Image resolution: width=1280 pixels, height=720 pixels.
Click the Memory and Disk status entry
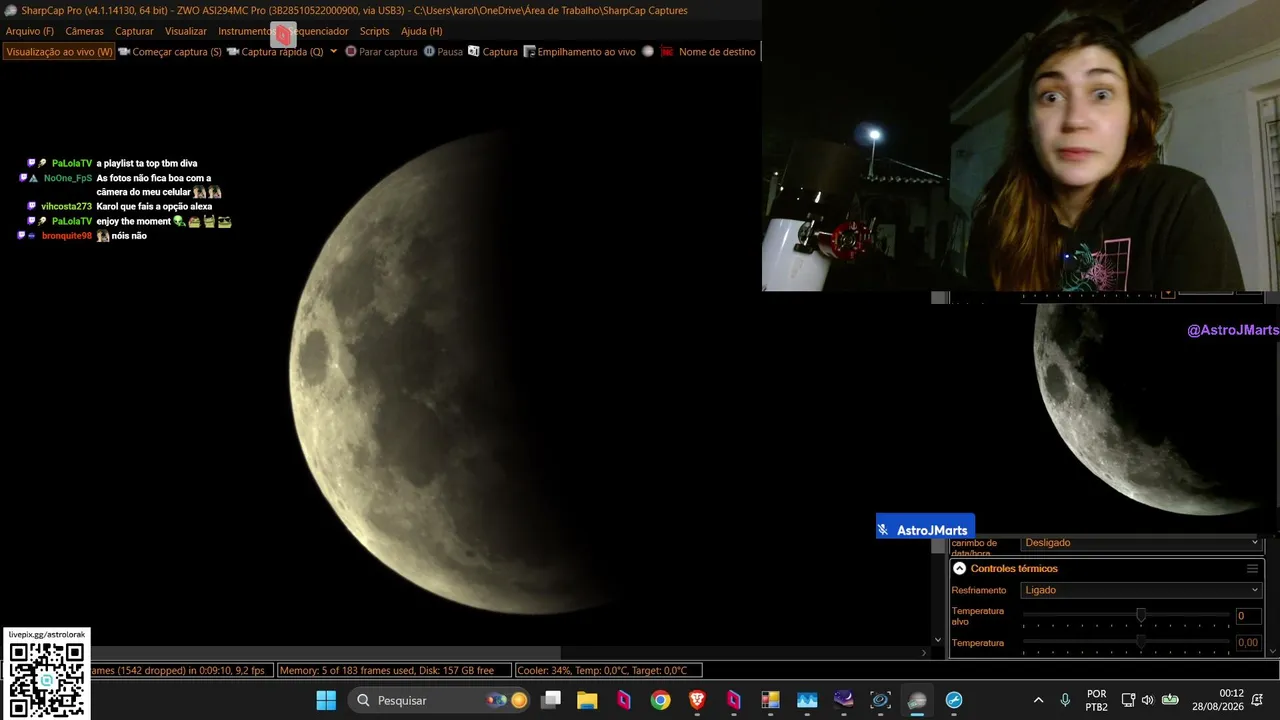(393, 670)
